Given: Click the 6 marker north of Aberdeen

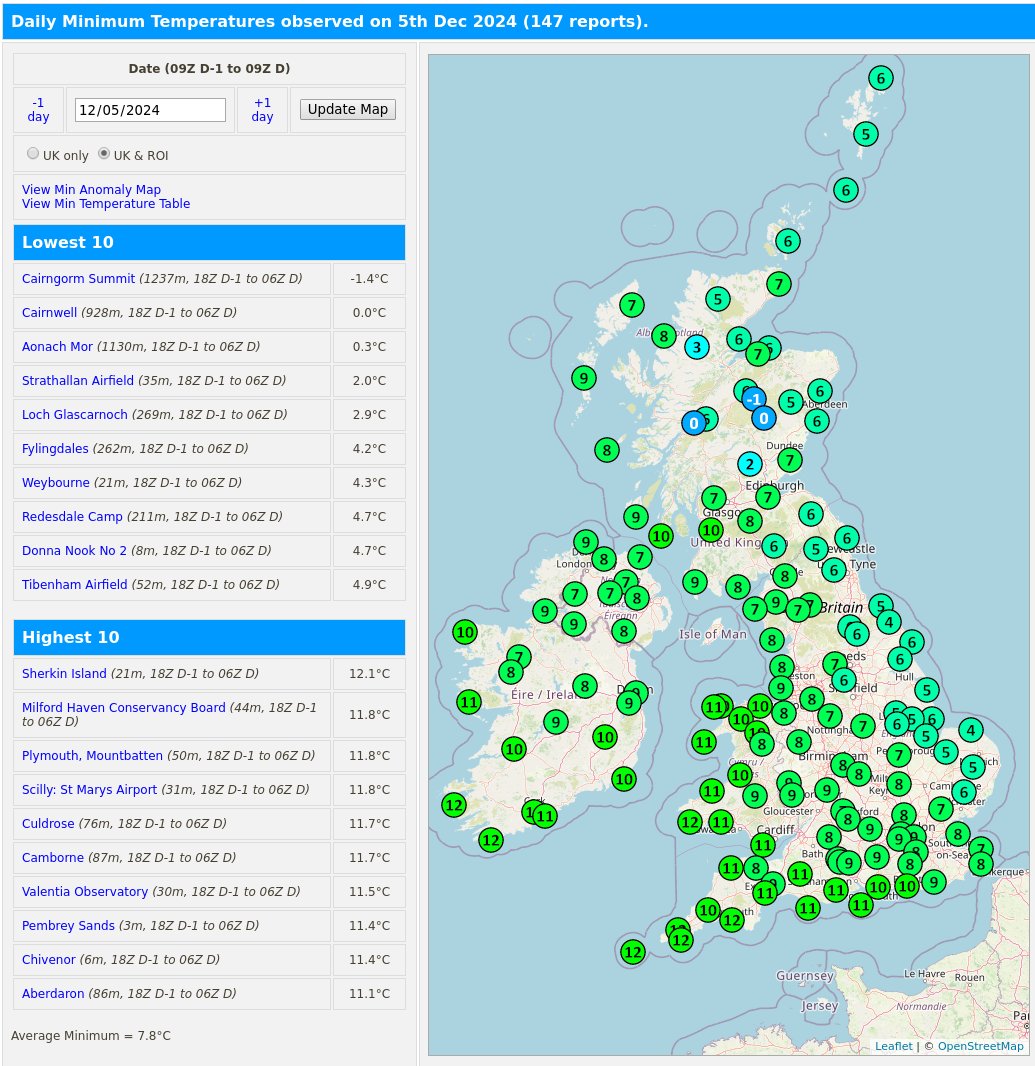Looking at the screenshot, I should click(819, 391).
